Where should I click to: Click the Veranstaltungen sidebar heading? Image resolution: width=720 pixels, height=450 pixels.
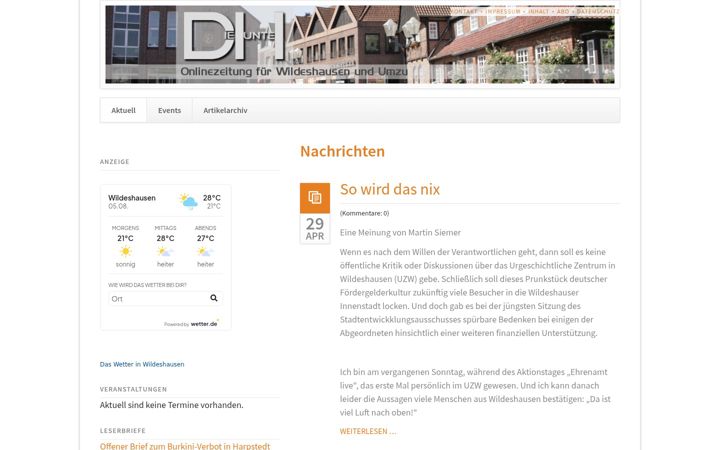133,389
